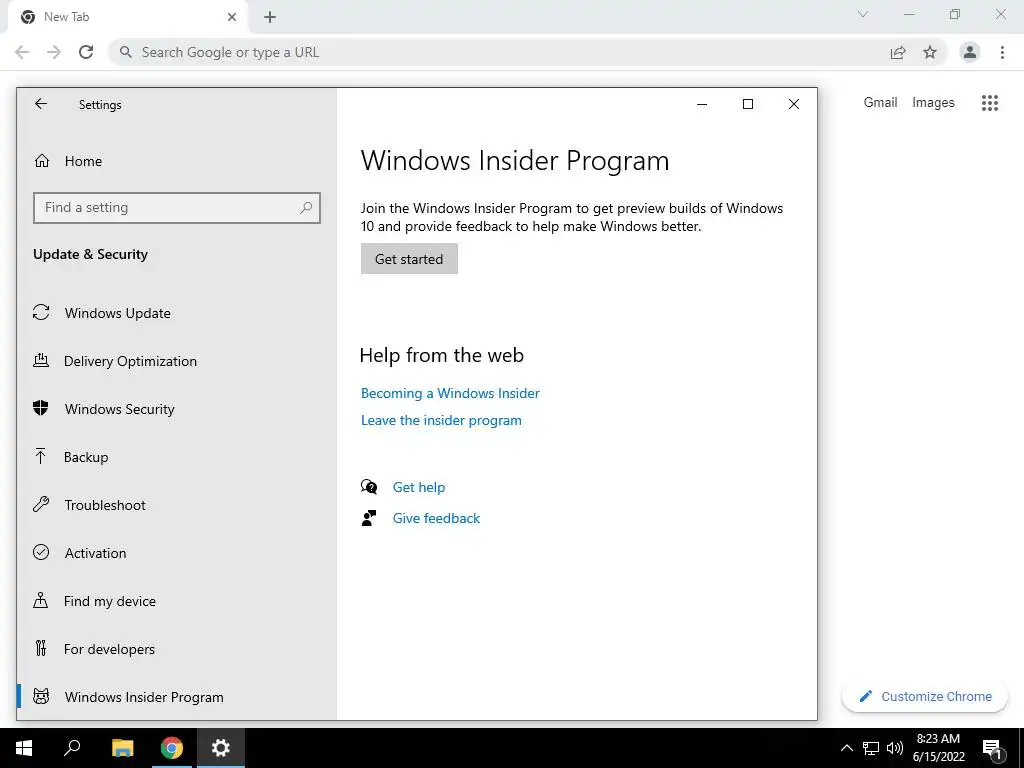Click the Settings gear in the taskbar

point(221,748)
